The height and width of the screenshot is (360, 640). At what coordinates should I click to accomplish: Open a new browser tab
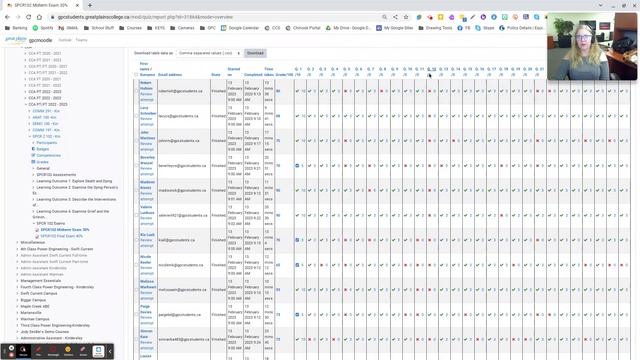pyautogui.click(x=90, y=5)
